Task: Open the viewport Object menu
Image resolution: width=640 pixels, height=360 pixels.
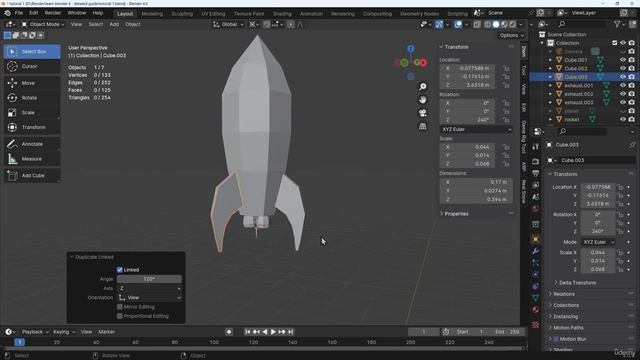Action: [x=133, y=24]
